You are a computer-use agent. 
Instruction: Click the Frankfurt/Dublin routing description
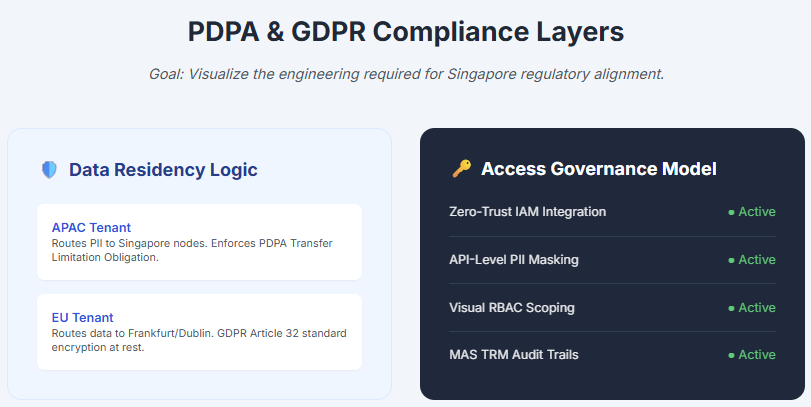(x=199, y=340)
